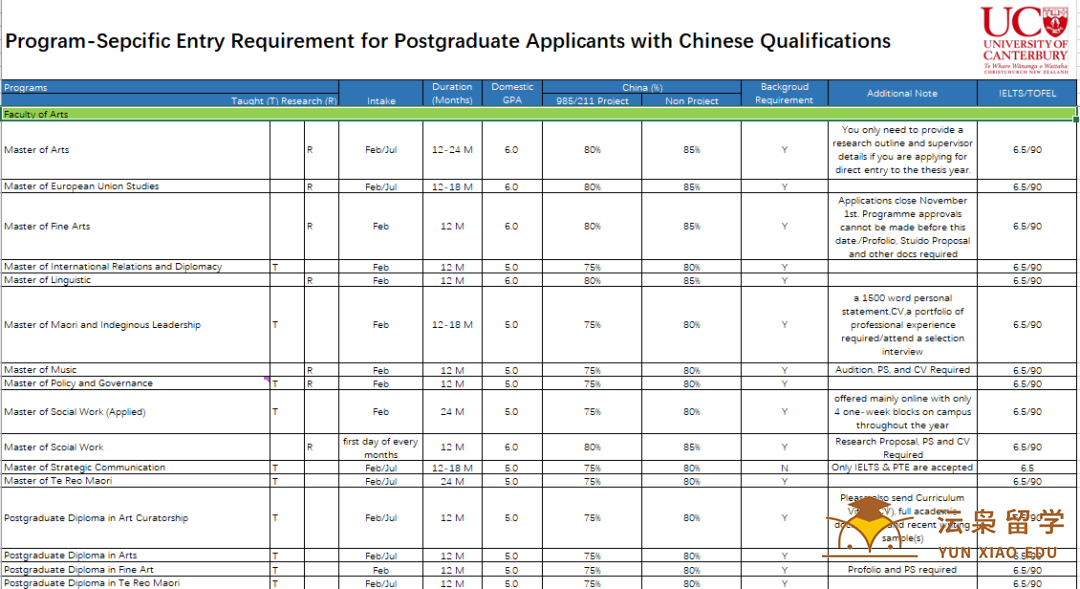Select Only IELTS & PTE are accepted note
Viewport: 1080px width, 589px height.
coord(902,467)
